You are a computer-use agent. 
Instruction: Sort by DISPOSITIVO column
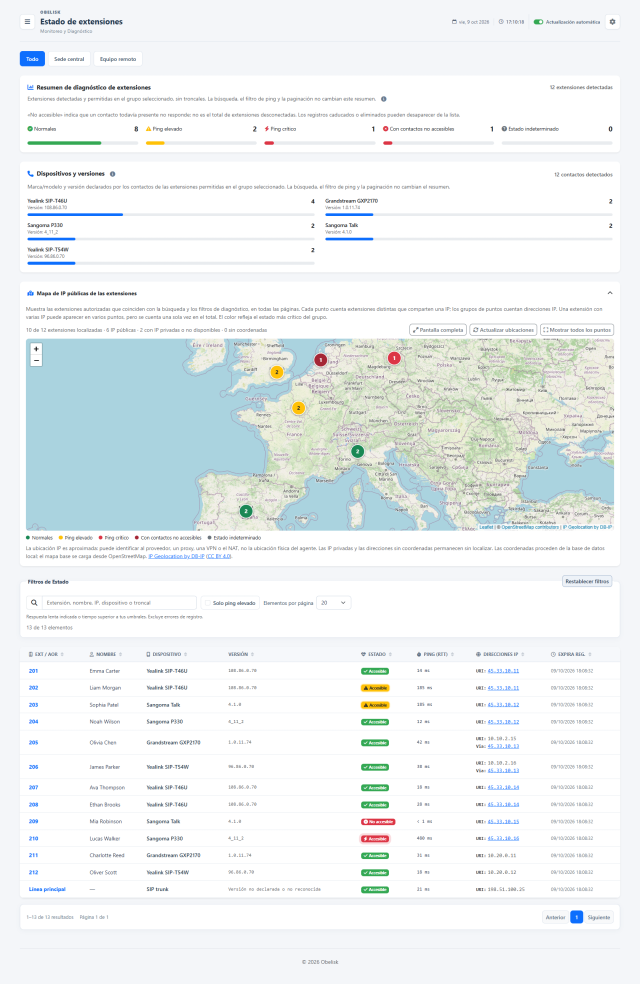[167, 655]
